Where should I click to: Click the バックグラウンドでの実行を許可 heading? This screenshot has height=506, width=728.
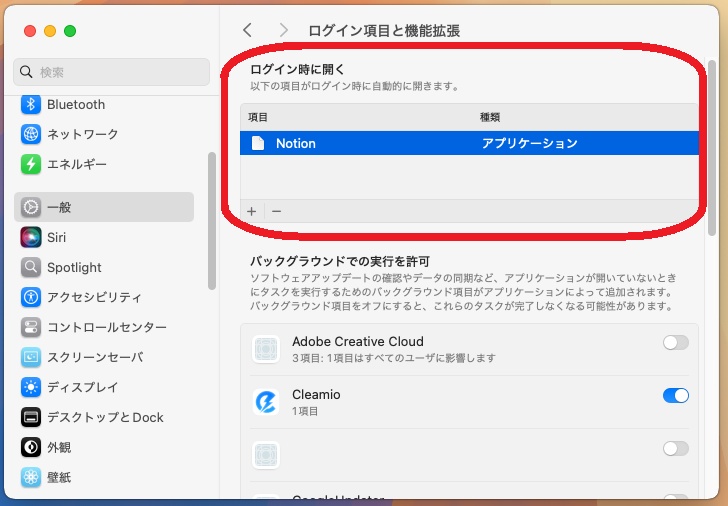tap(340, 261)
